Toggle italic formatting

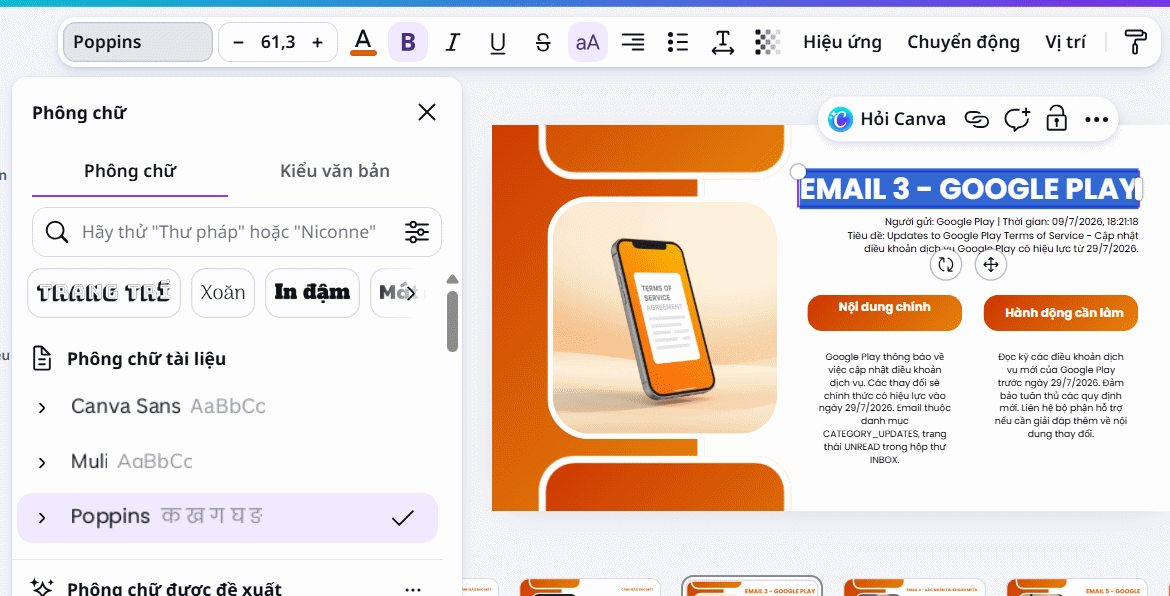click(452, 42)
